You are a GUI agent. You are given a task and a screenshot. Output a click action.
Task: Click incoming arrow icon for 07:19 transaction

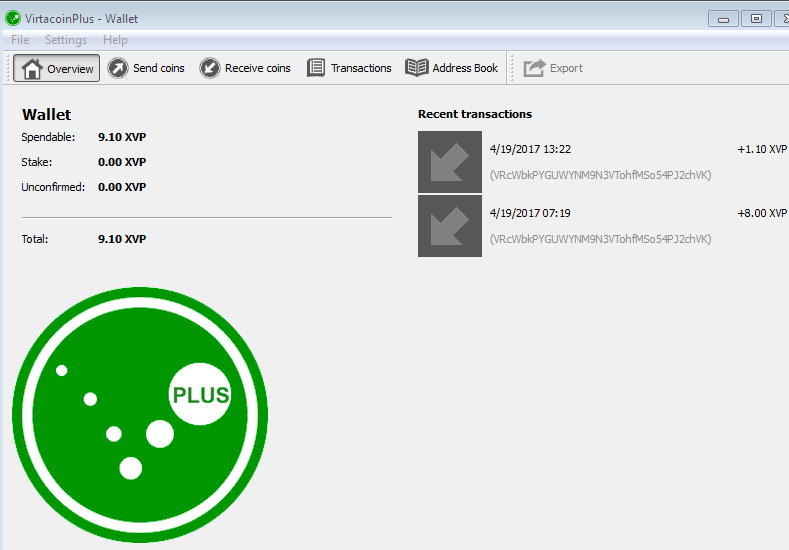point(450,226)
